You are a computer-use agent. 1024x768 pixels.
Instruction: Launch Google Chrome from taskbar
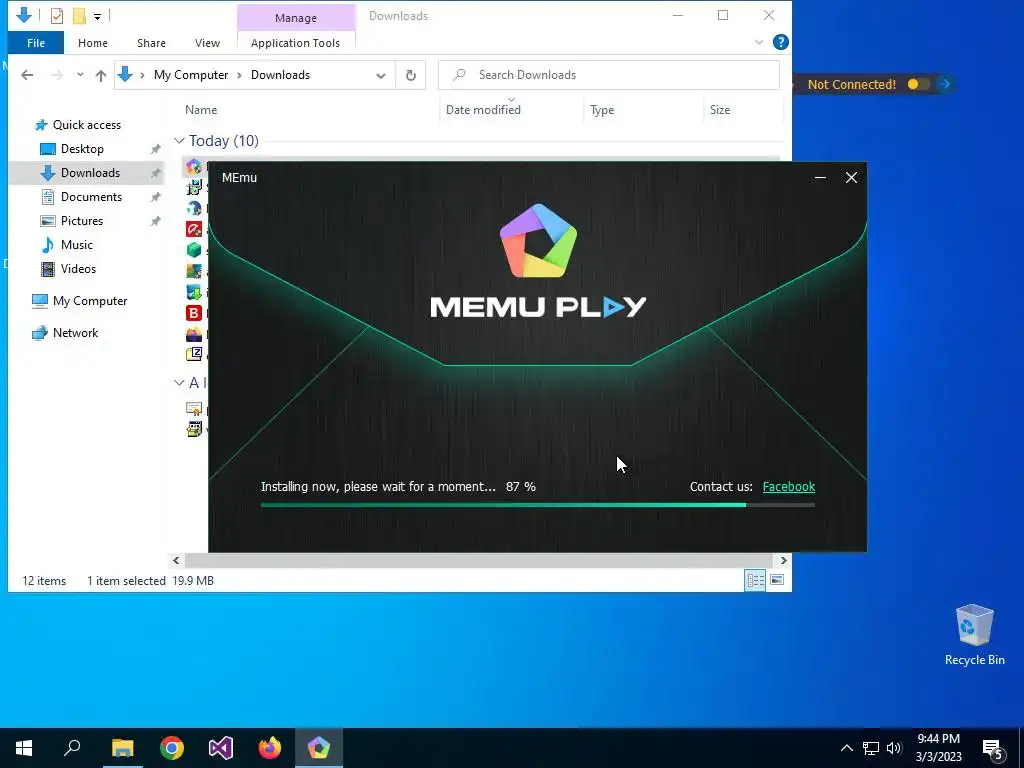pyautogui.click(x=172, y=748)
